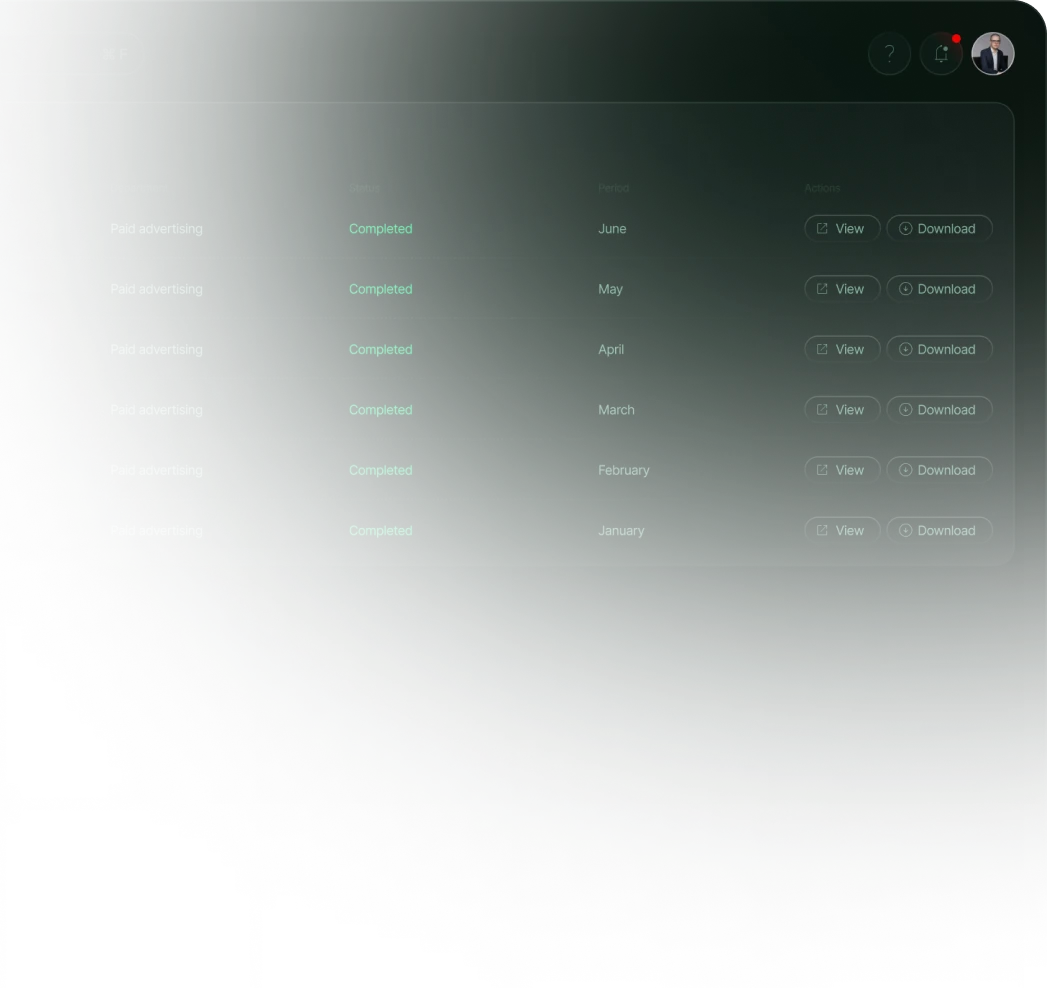View the June report
The image size is (1047, 988).
coord(842,228)
